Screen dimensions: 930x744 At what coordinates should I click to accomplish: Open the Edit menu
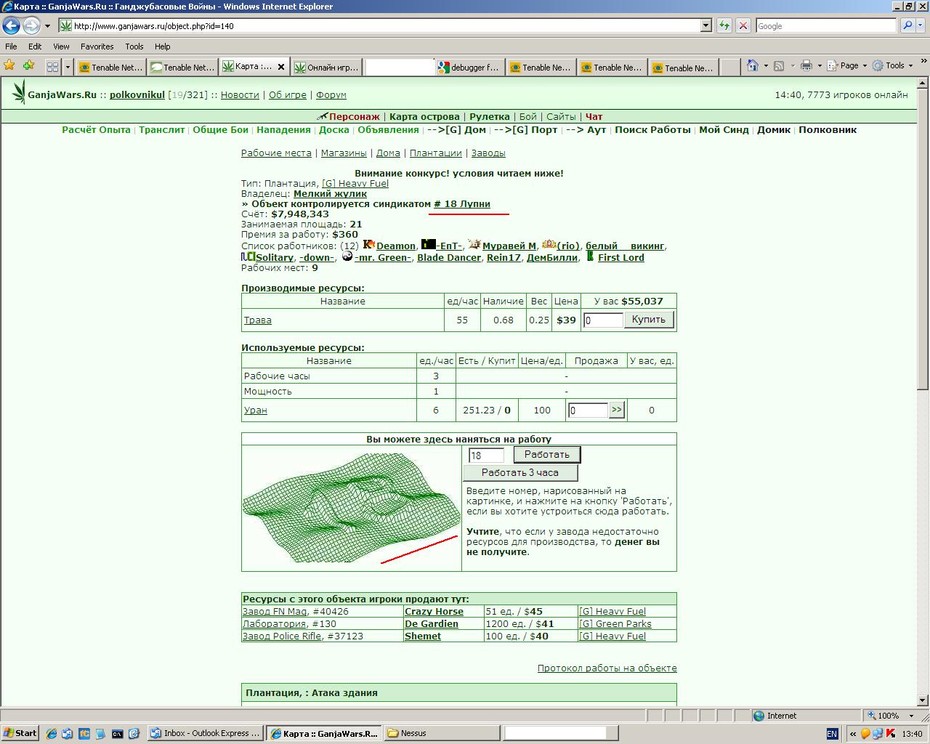pyautogui.click(x=35, y=46)
